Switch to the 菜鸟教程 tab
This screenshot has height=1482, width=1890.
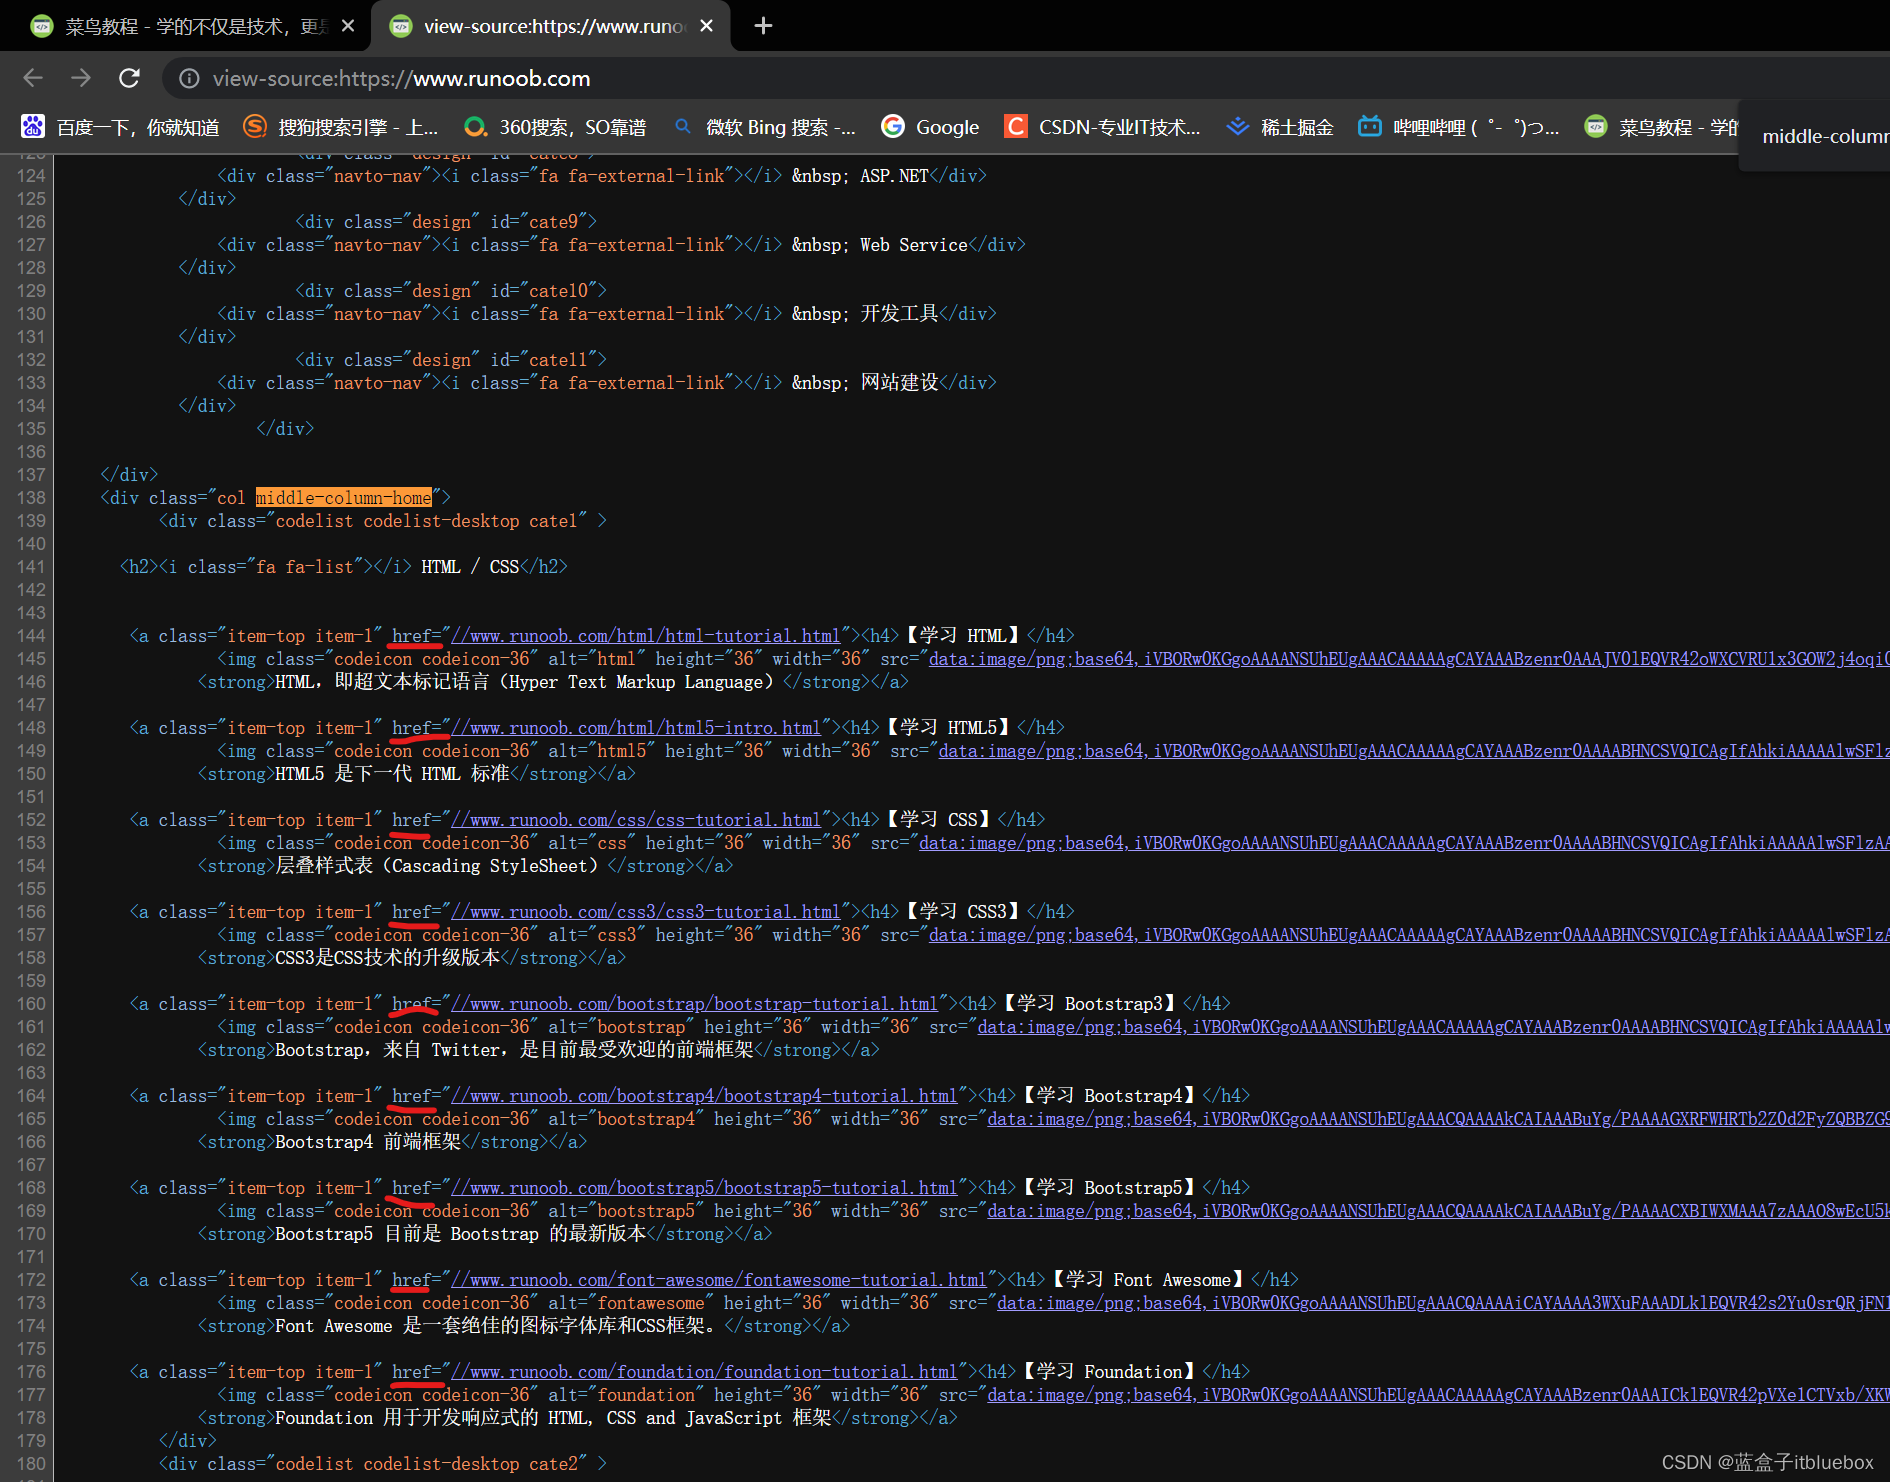point(190,26)
